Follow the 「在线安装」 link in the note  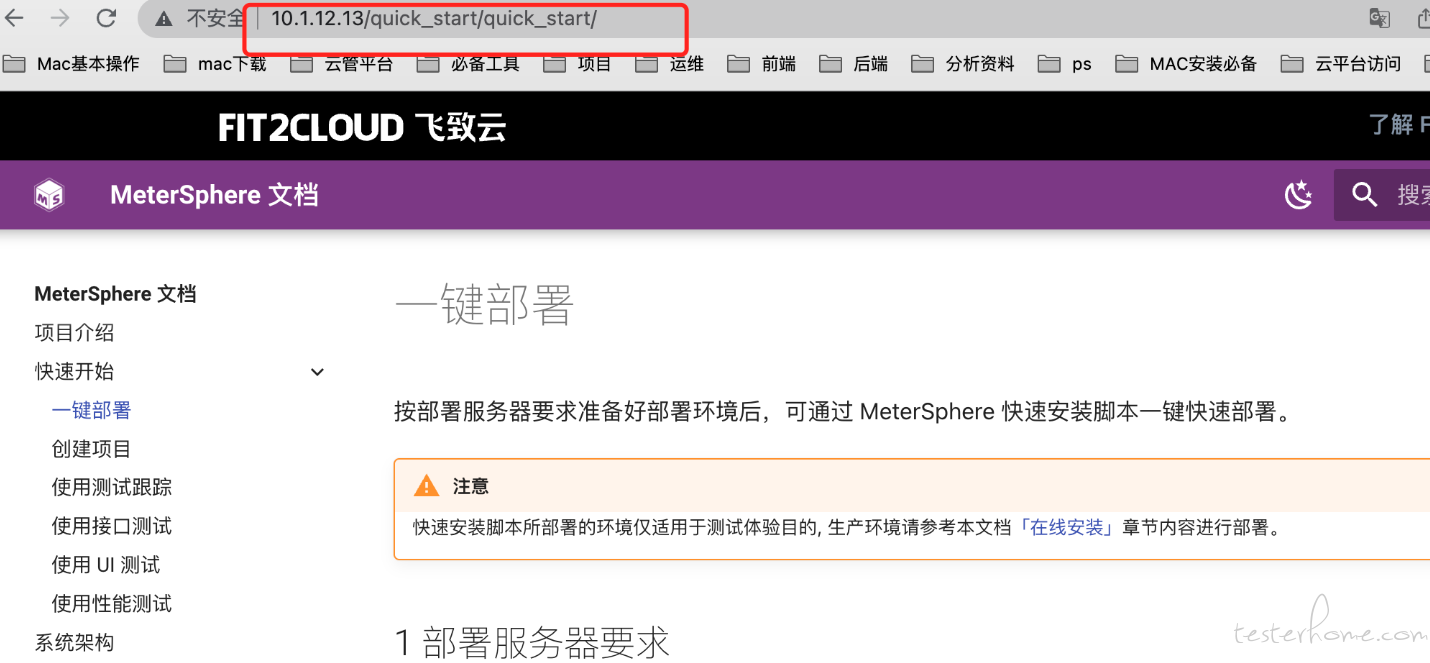1067,527
